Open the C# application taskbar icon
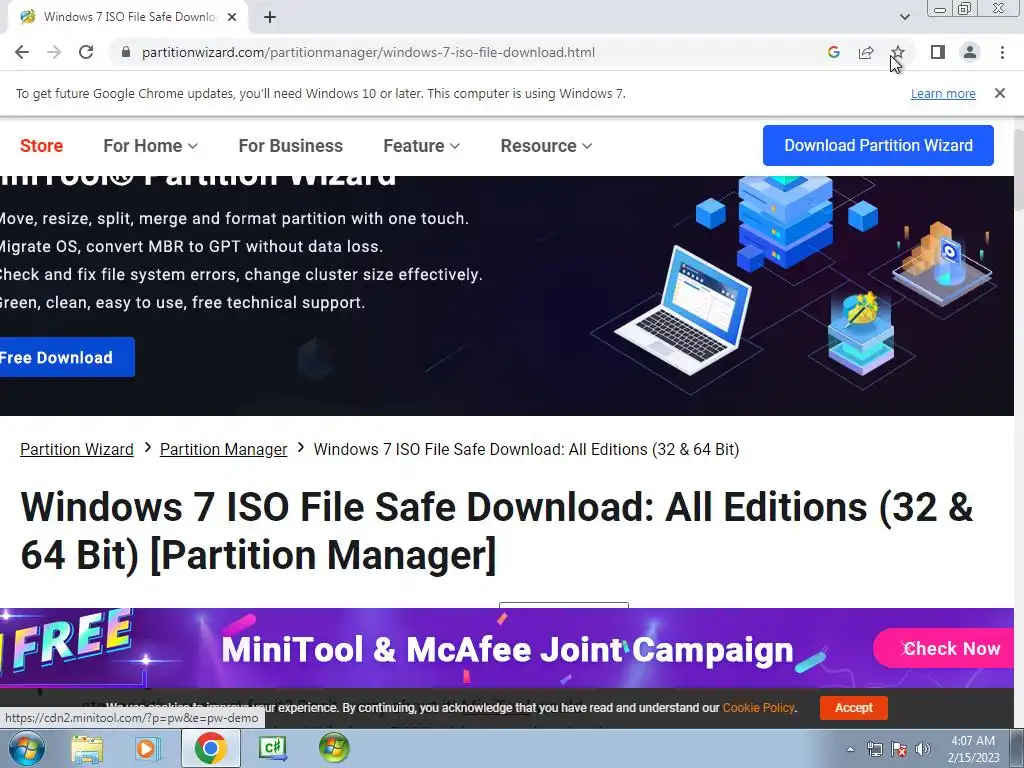Viewport: 1024px width, 768px height. coord(272,748)
